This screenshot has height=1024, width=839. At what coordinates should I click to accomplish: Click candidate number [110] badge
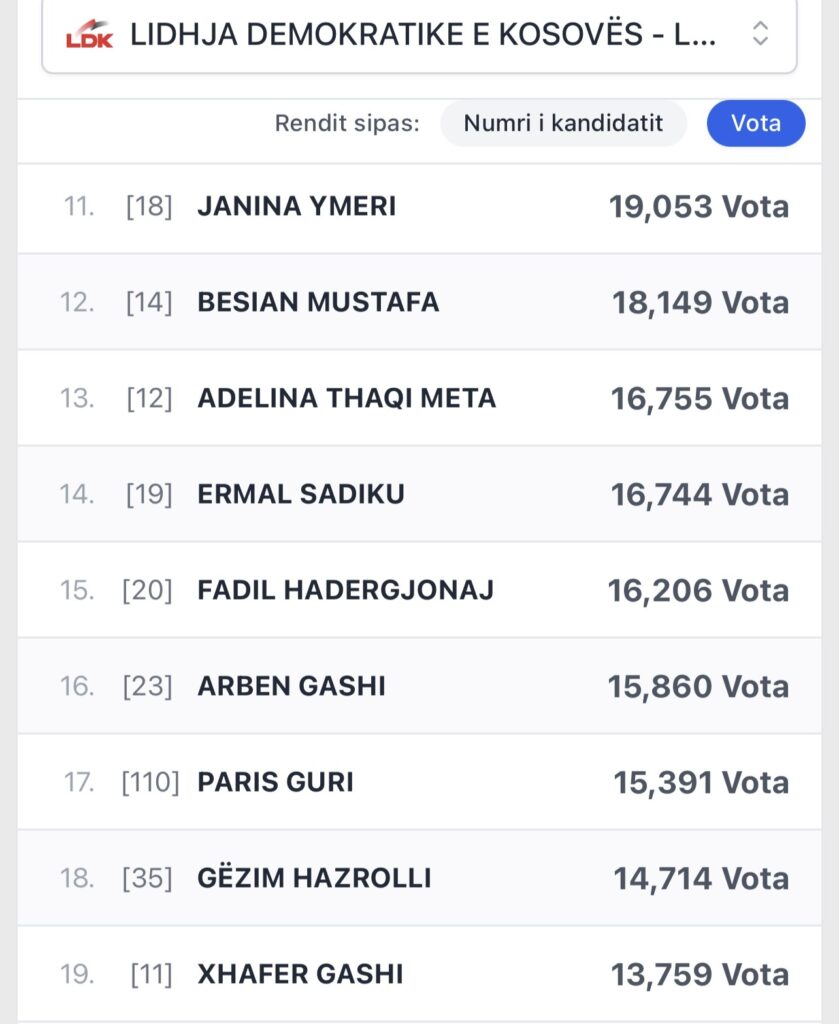pos(150,782)
